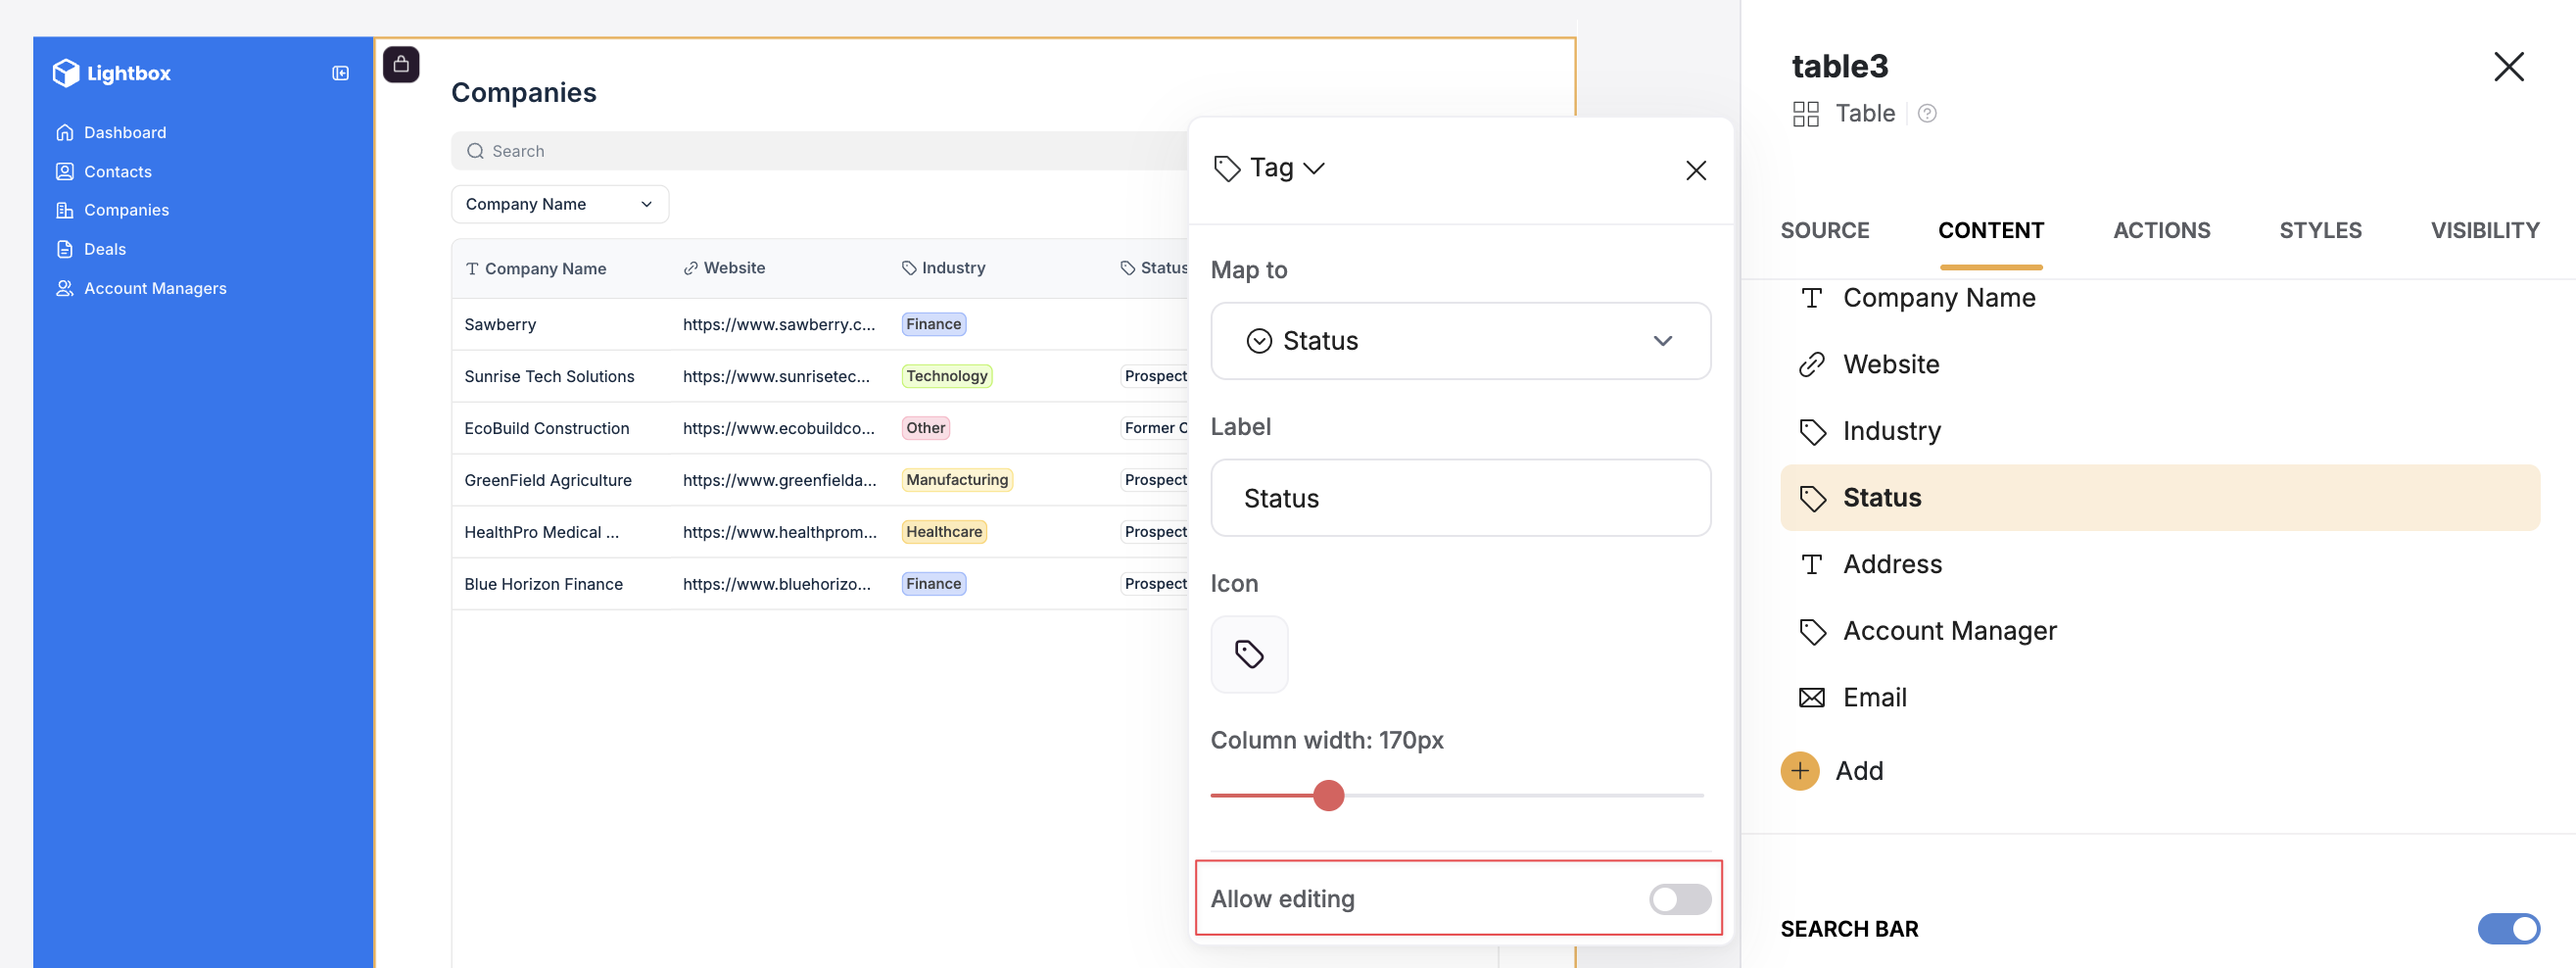
Task: Click the help question mark icon
Action: point(1927,114)
